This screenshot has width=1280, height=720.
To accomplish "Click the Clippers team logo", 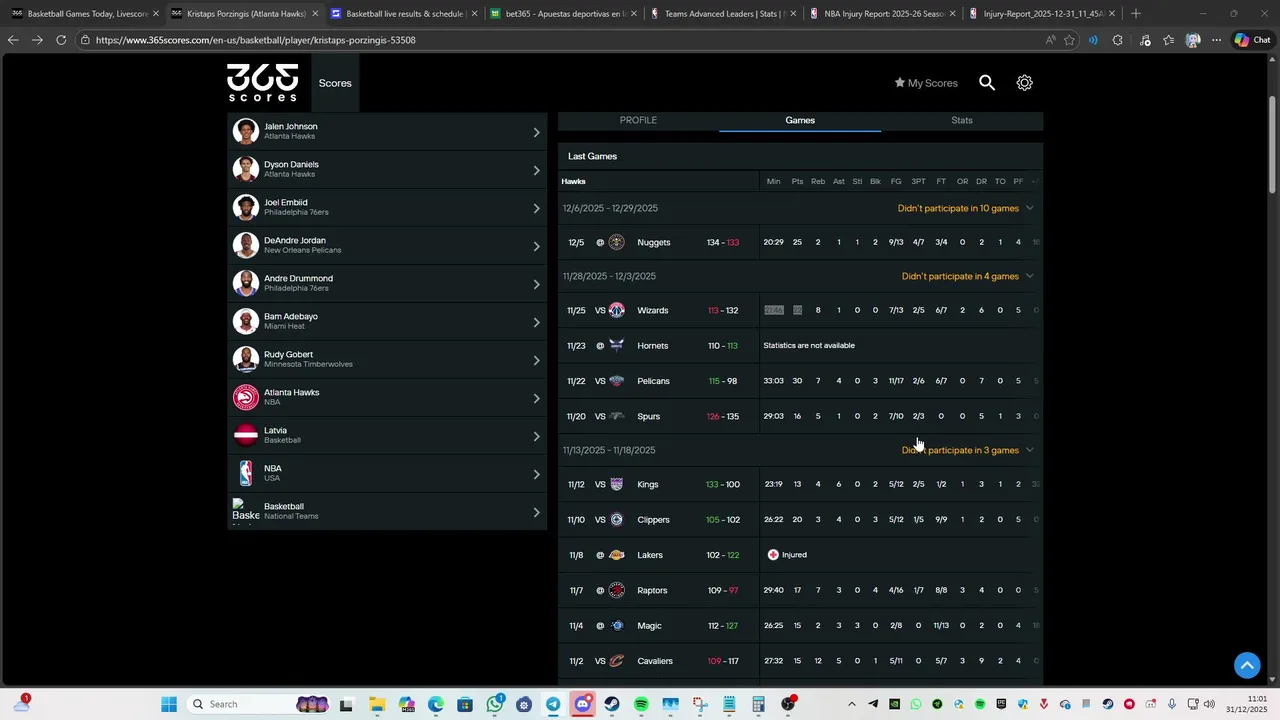I will pos(616,520).
